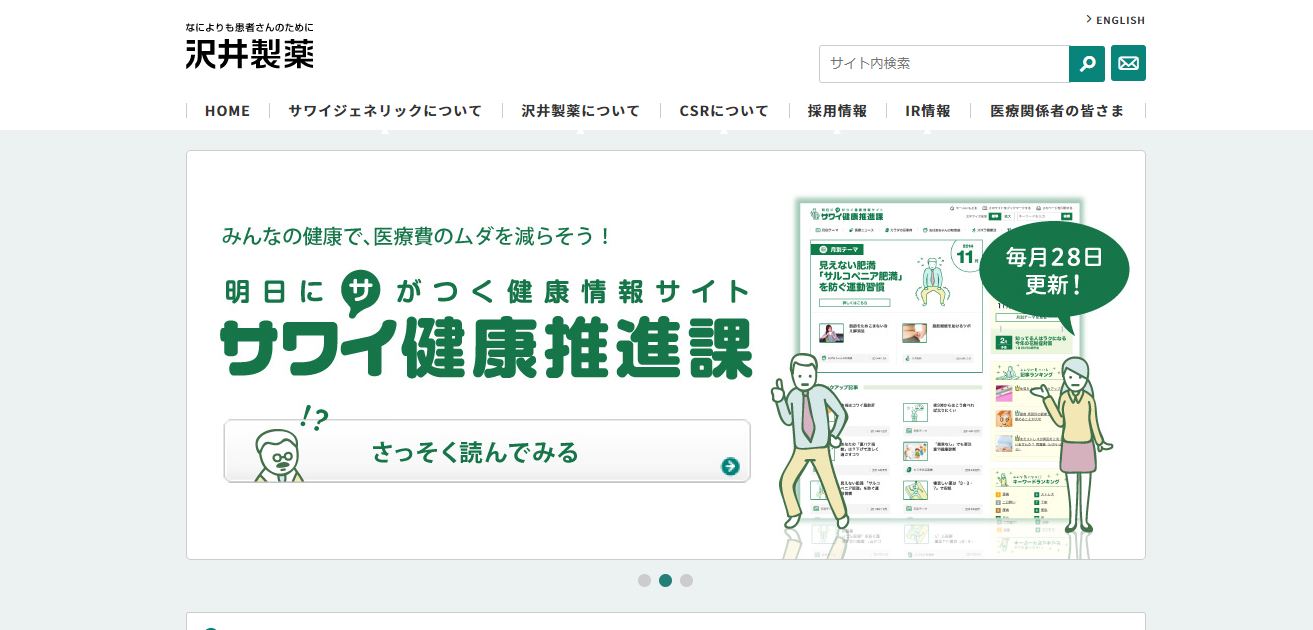
Task: Open 医療関係者の皆さま menu
Action: (1057, 111)
